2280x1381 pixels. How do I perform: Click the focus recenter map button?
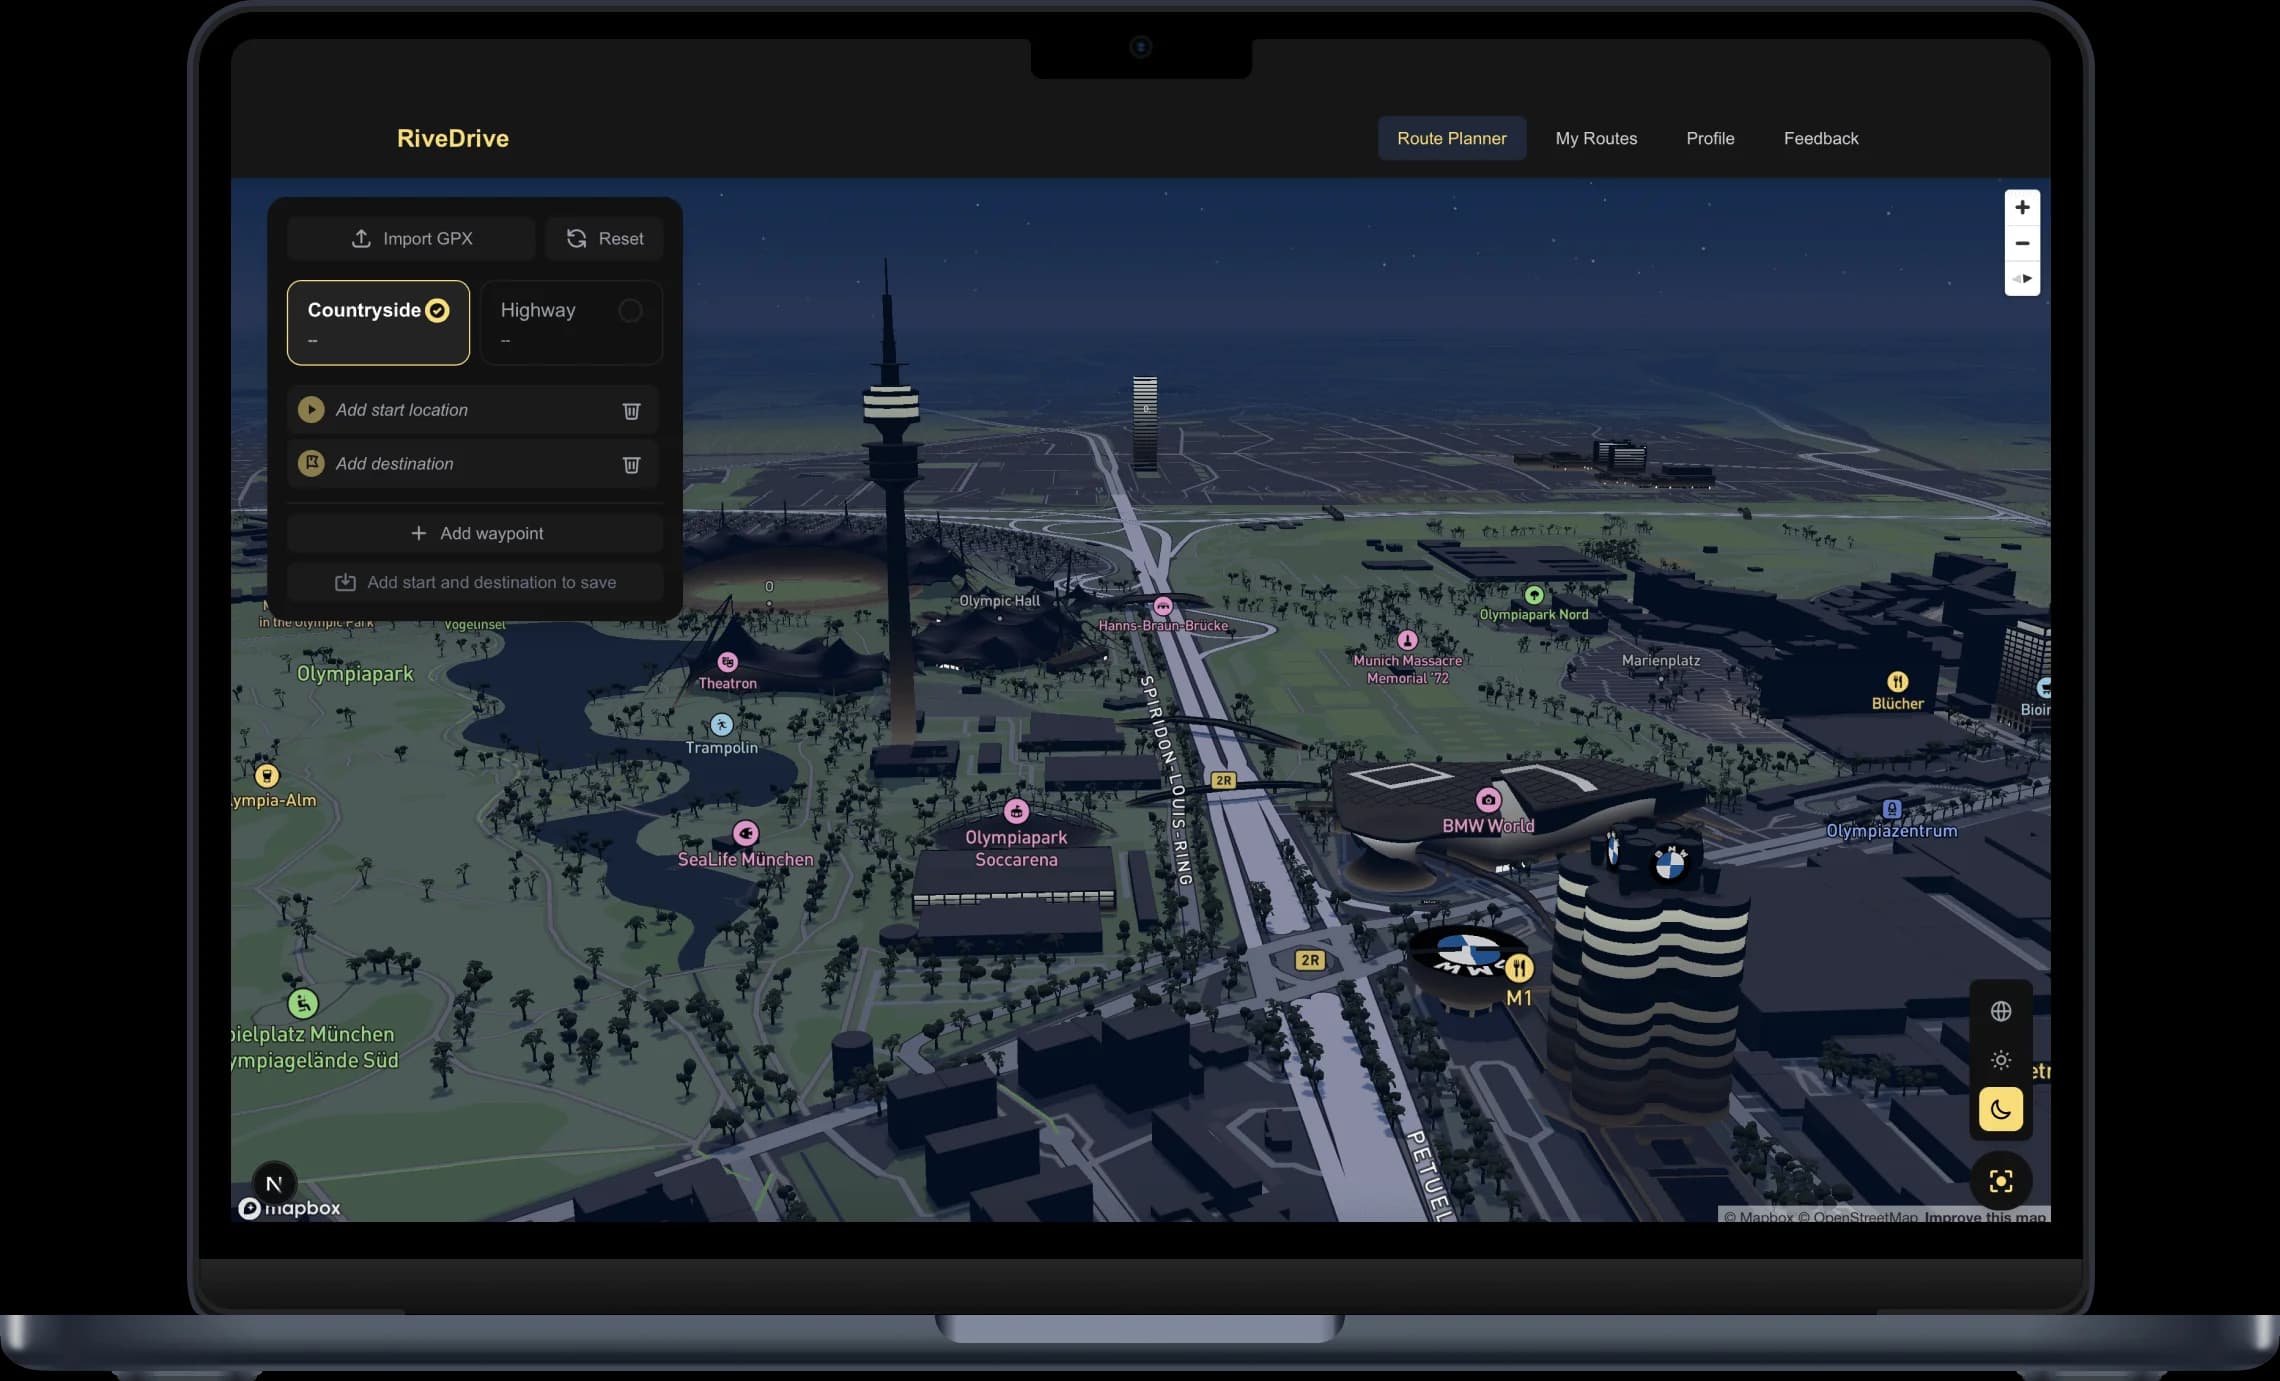[x=2000, y=1181]
